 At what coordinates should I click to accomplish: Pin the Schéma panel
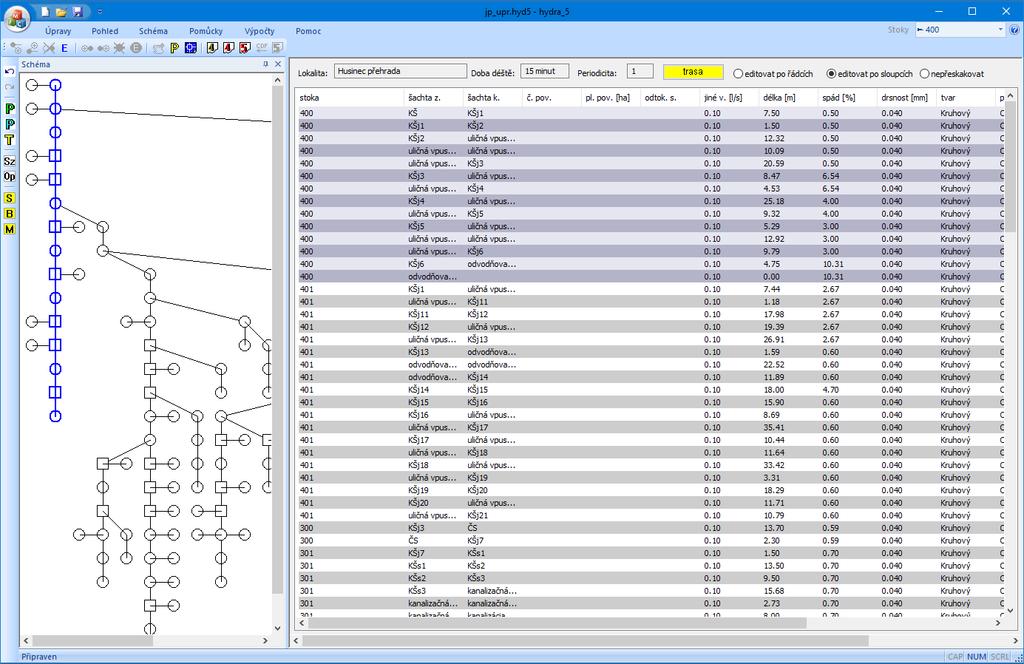pyautogui.click(x=266, y=64)
